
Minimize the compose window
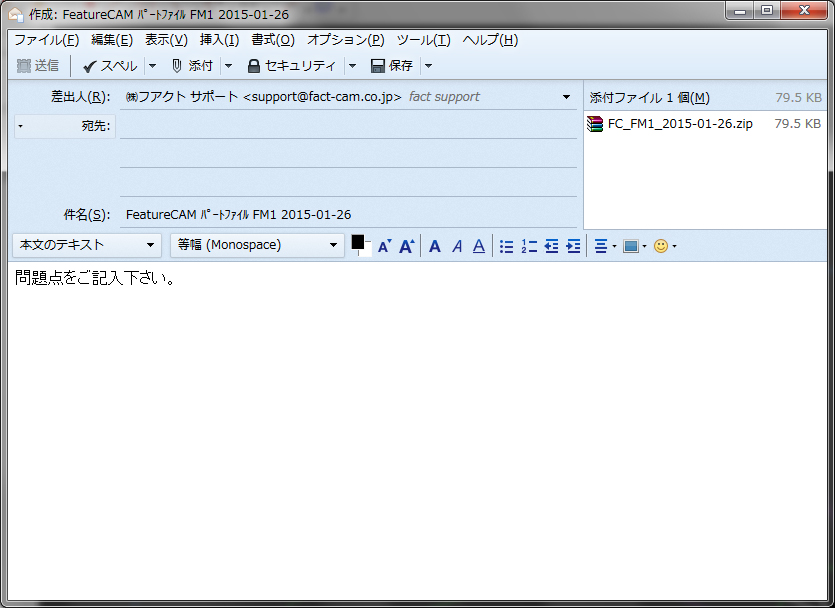pos(740,11)
